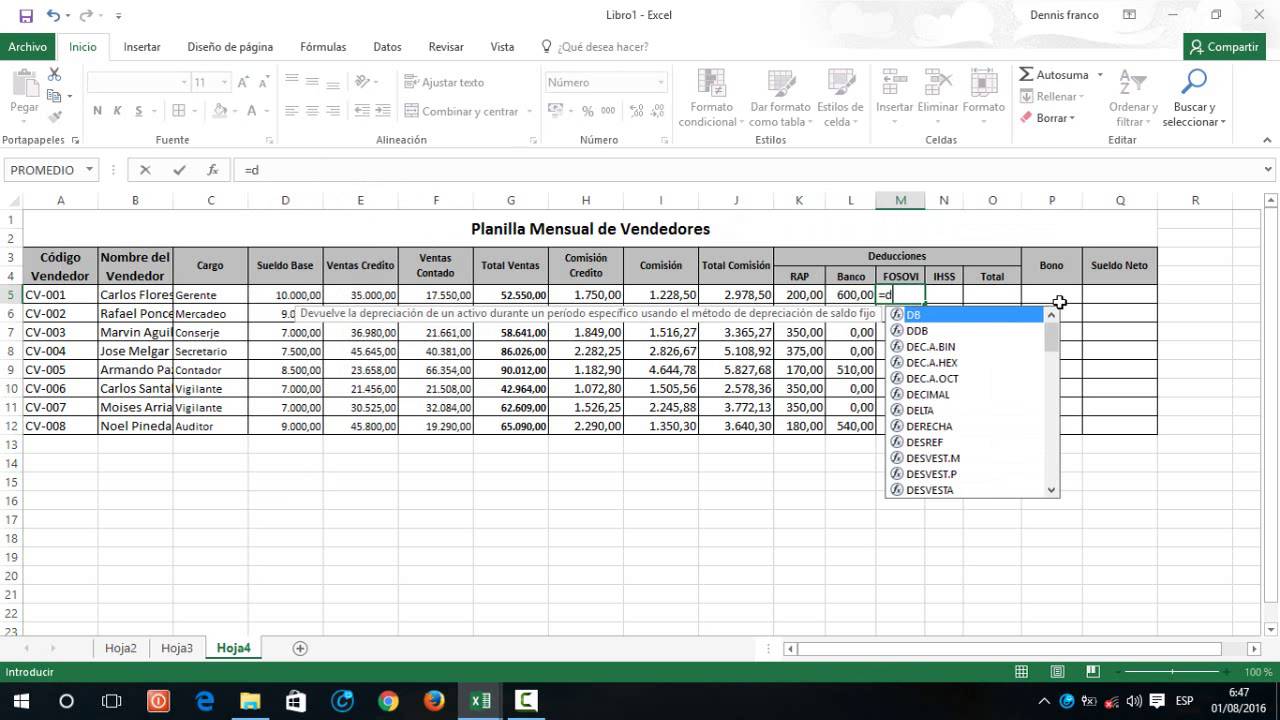The height and width of the screenshot is (720, 1280).
Task: Open Fuente group dialog launcher
Action: point(269,141)
